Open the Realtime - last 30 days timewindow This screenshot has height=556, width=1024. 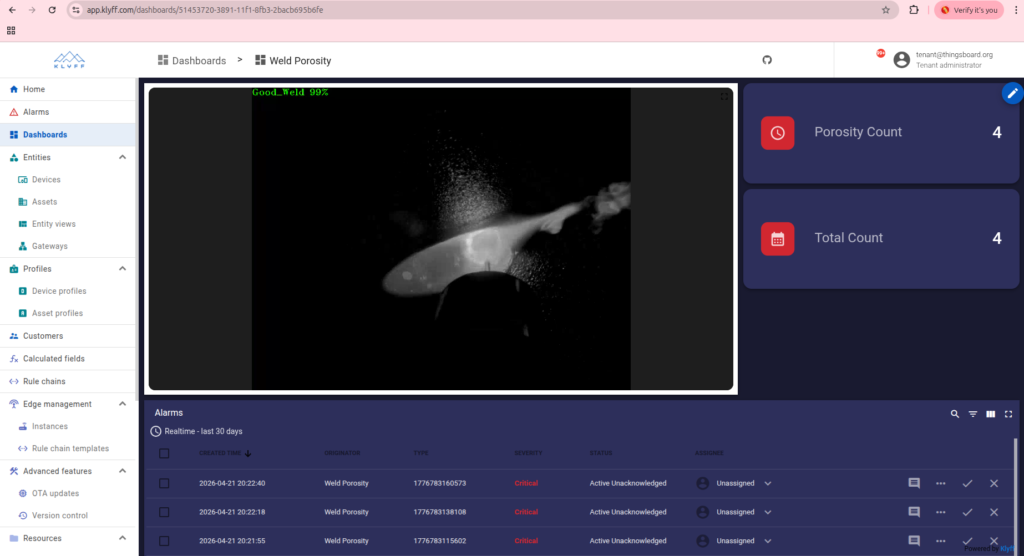[196, 431]
